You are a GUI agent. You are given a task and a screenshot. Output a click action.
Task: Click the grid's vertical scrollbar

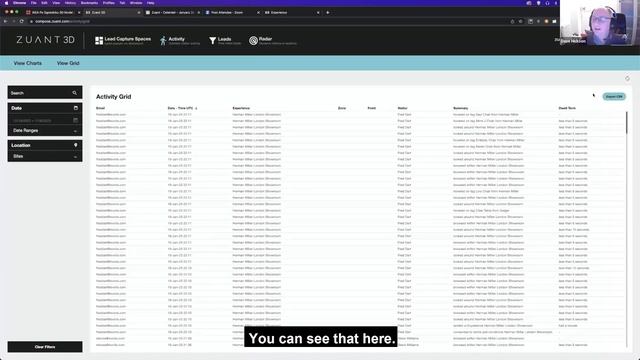[627, 122]
